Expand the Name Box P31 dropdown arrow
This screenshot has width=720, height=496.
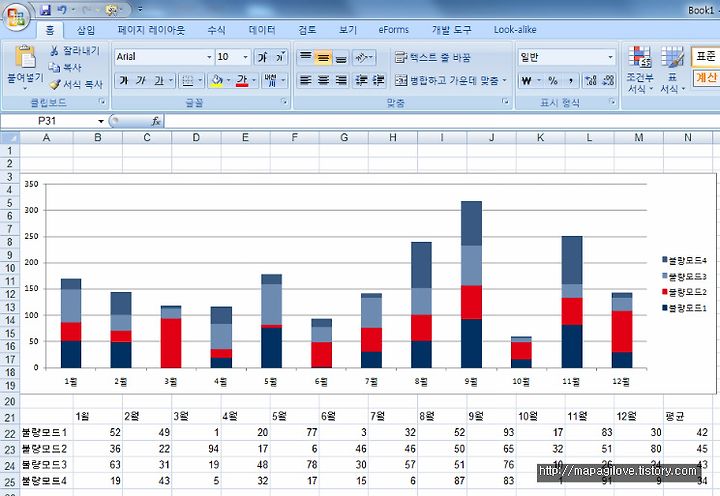(x=101, y=121)
